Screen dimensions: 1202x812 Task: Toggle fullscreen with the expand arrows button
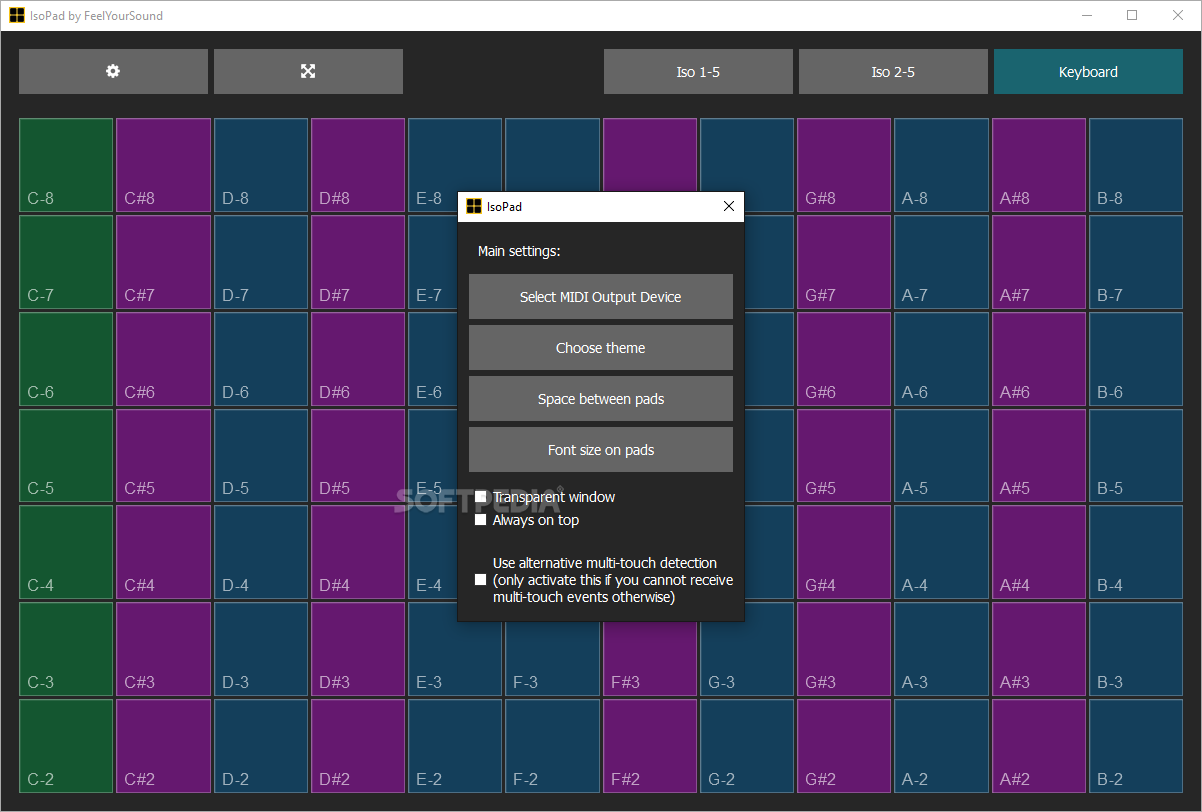[308, 72]
